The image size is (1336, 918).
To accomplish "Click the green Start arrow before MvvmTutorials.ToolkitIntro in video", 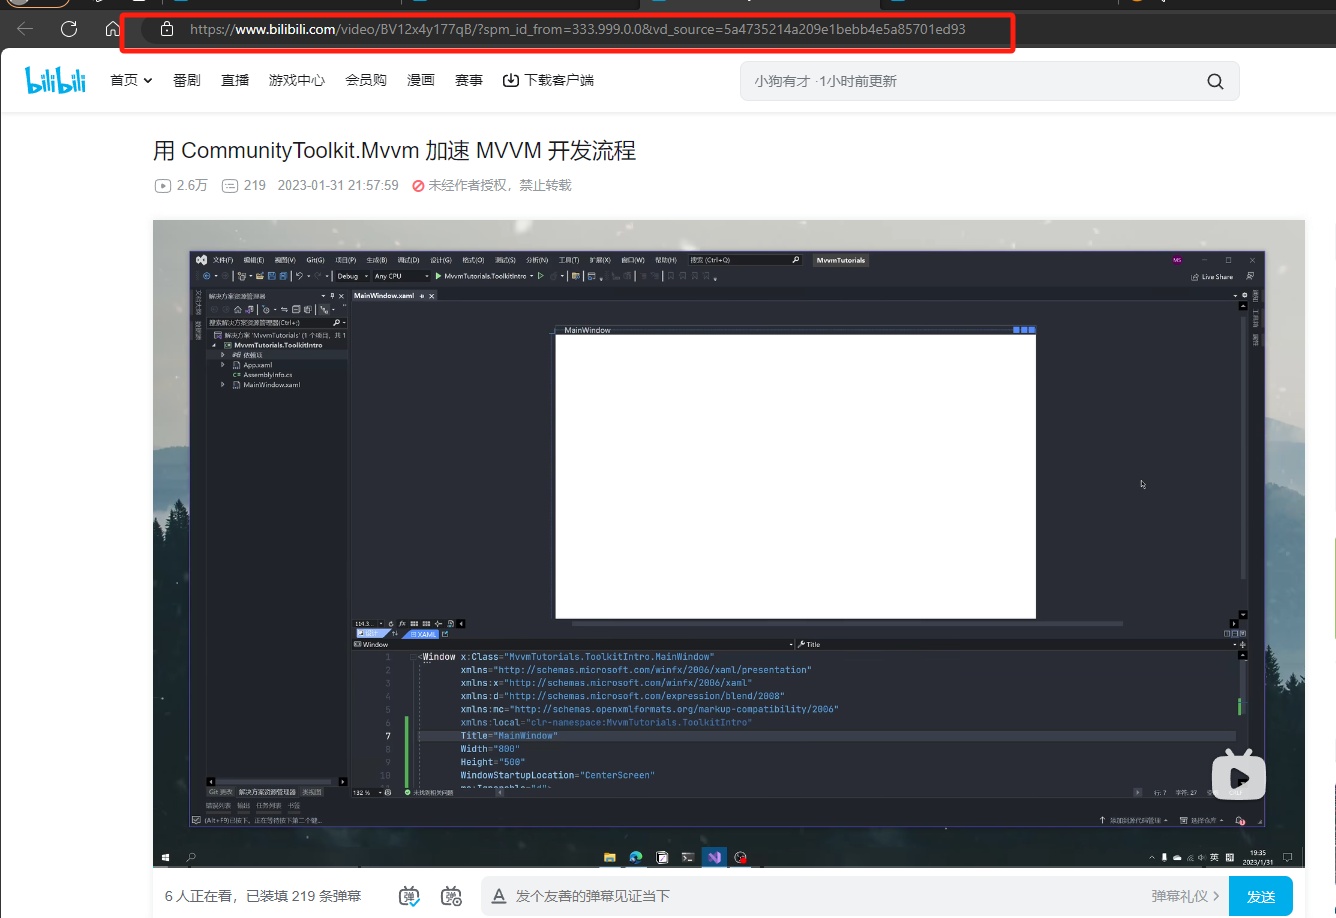I will pyautogui.click(x=438, y=276).
